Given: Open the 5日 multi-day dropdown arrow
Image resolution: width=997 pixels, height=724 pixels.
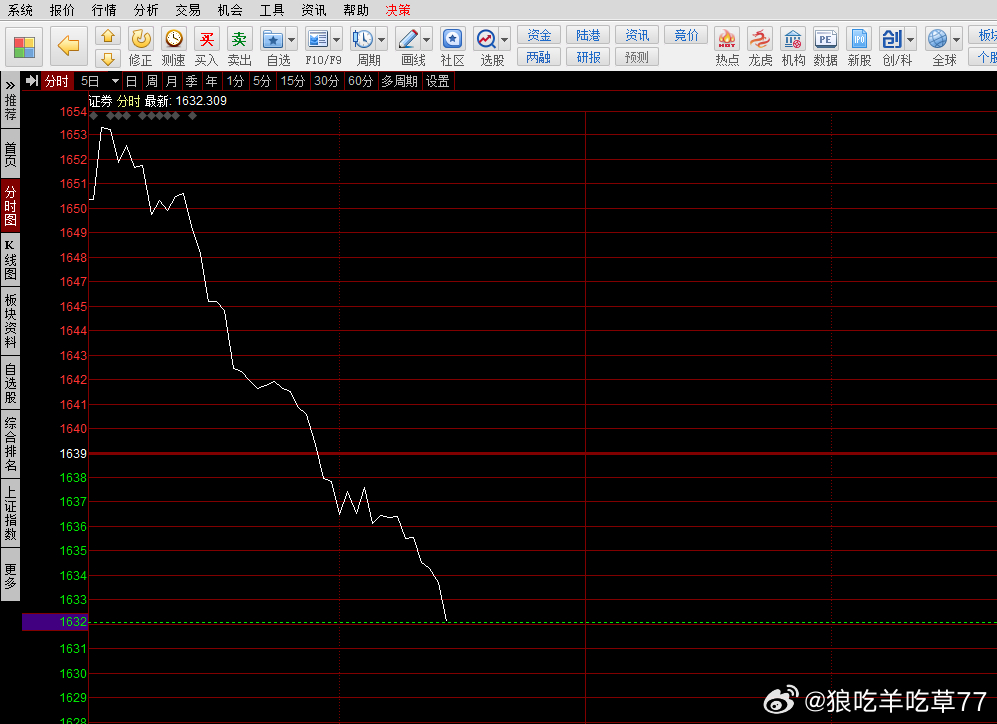Looking at the screenshot, I should point(115,81).
